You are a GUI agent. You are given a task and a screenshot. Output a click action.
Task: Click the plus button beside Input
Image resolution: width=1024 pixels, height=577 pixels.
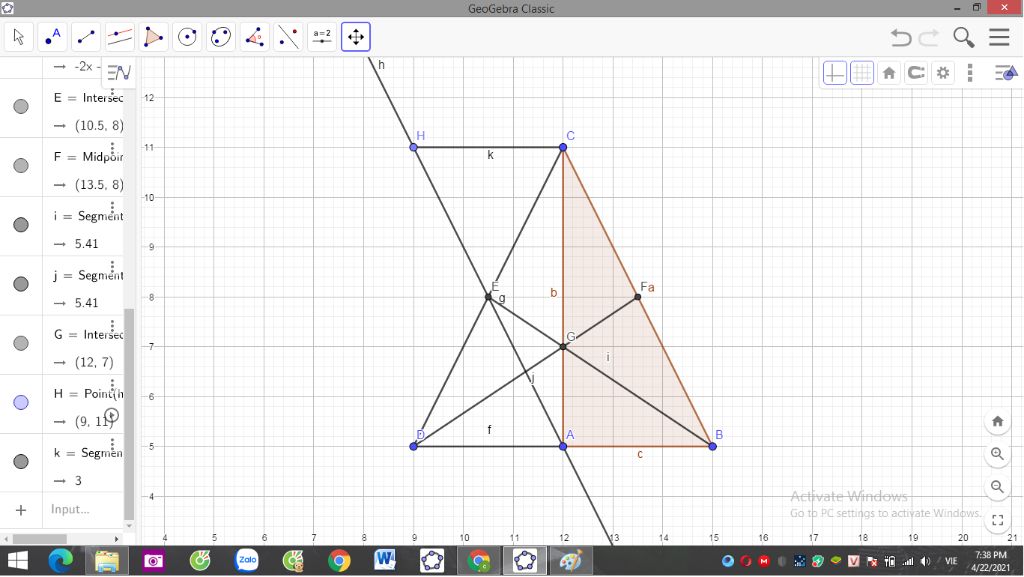point(21,510)
